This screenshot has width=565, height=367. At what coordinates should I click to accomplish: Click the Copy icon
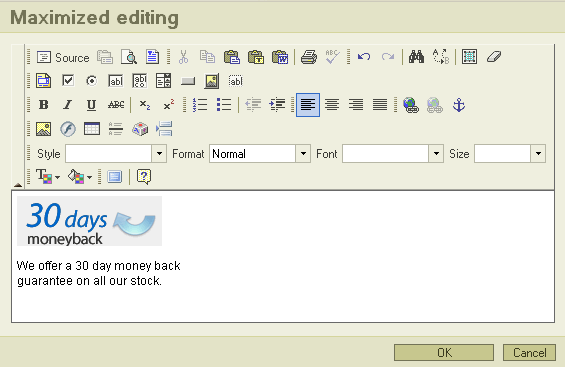[x=207, y=57]
